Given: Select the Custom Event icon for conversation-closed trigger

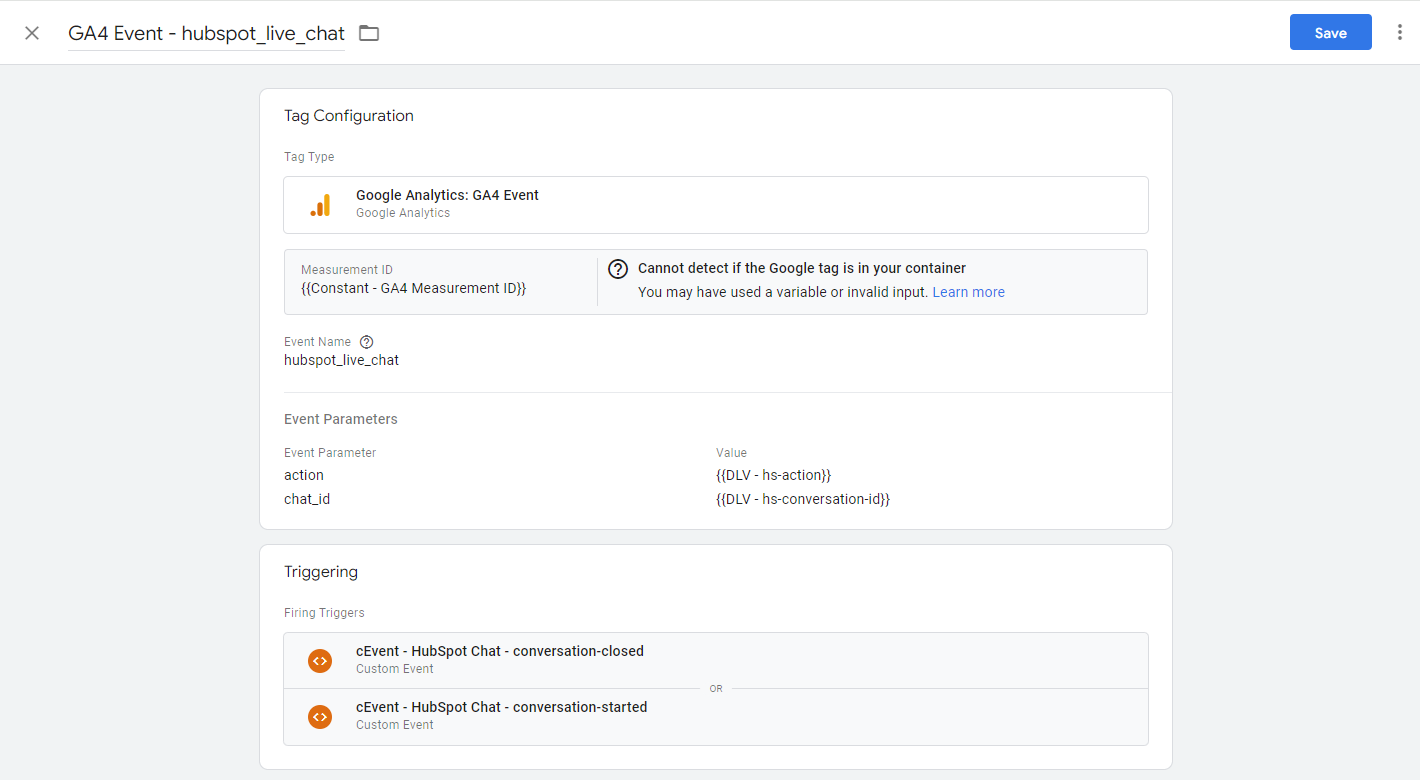Looking at the screenshot, I should [x=320, y=661].
